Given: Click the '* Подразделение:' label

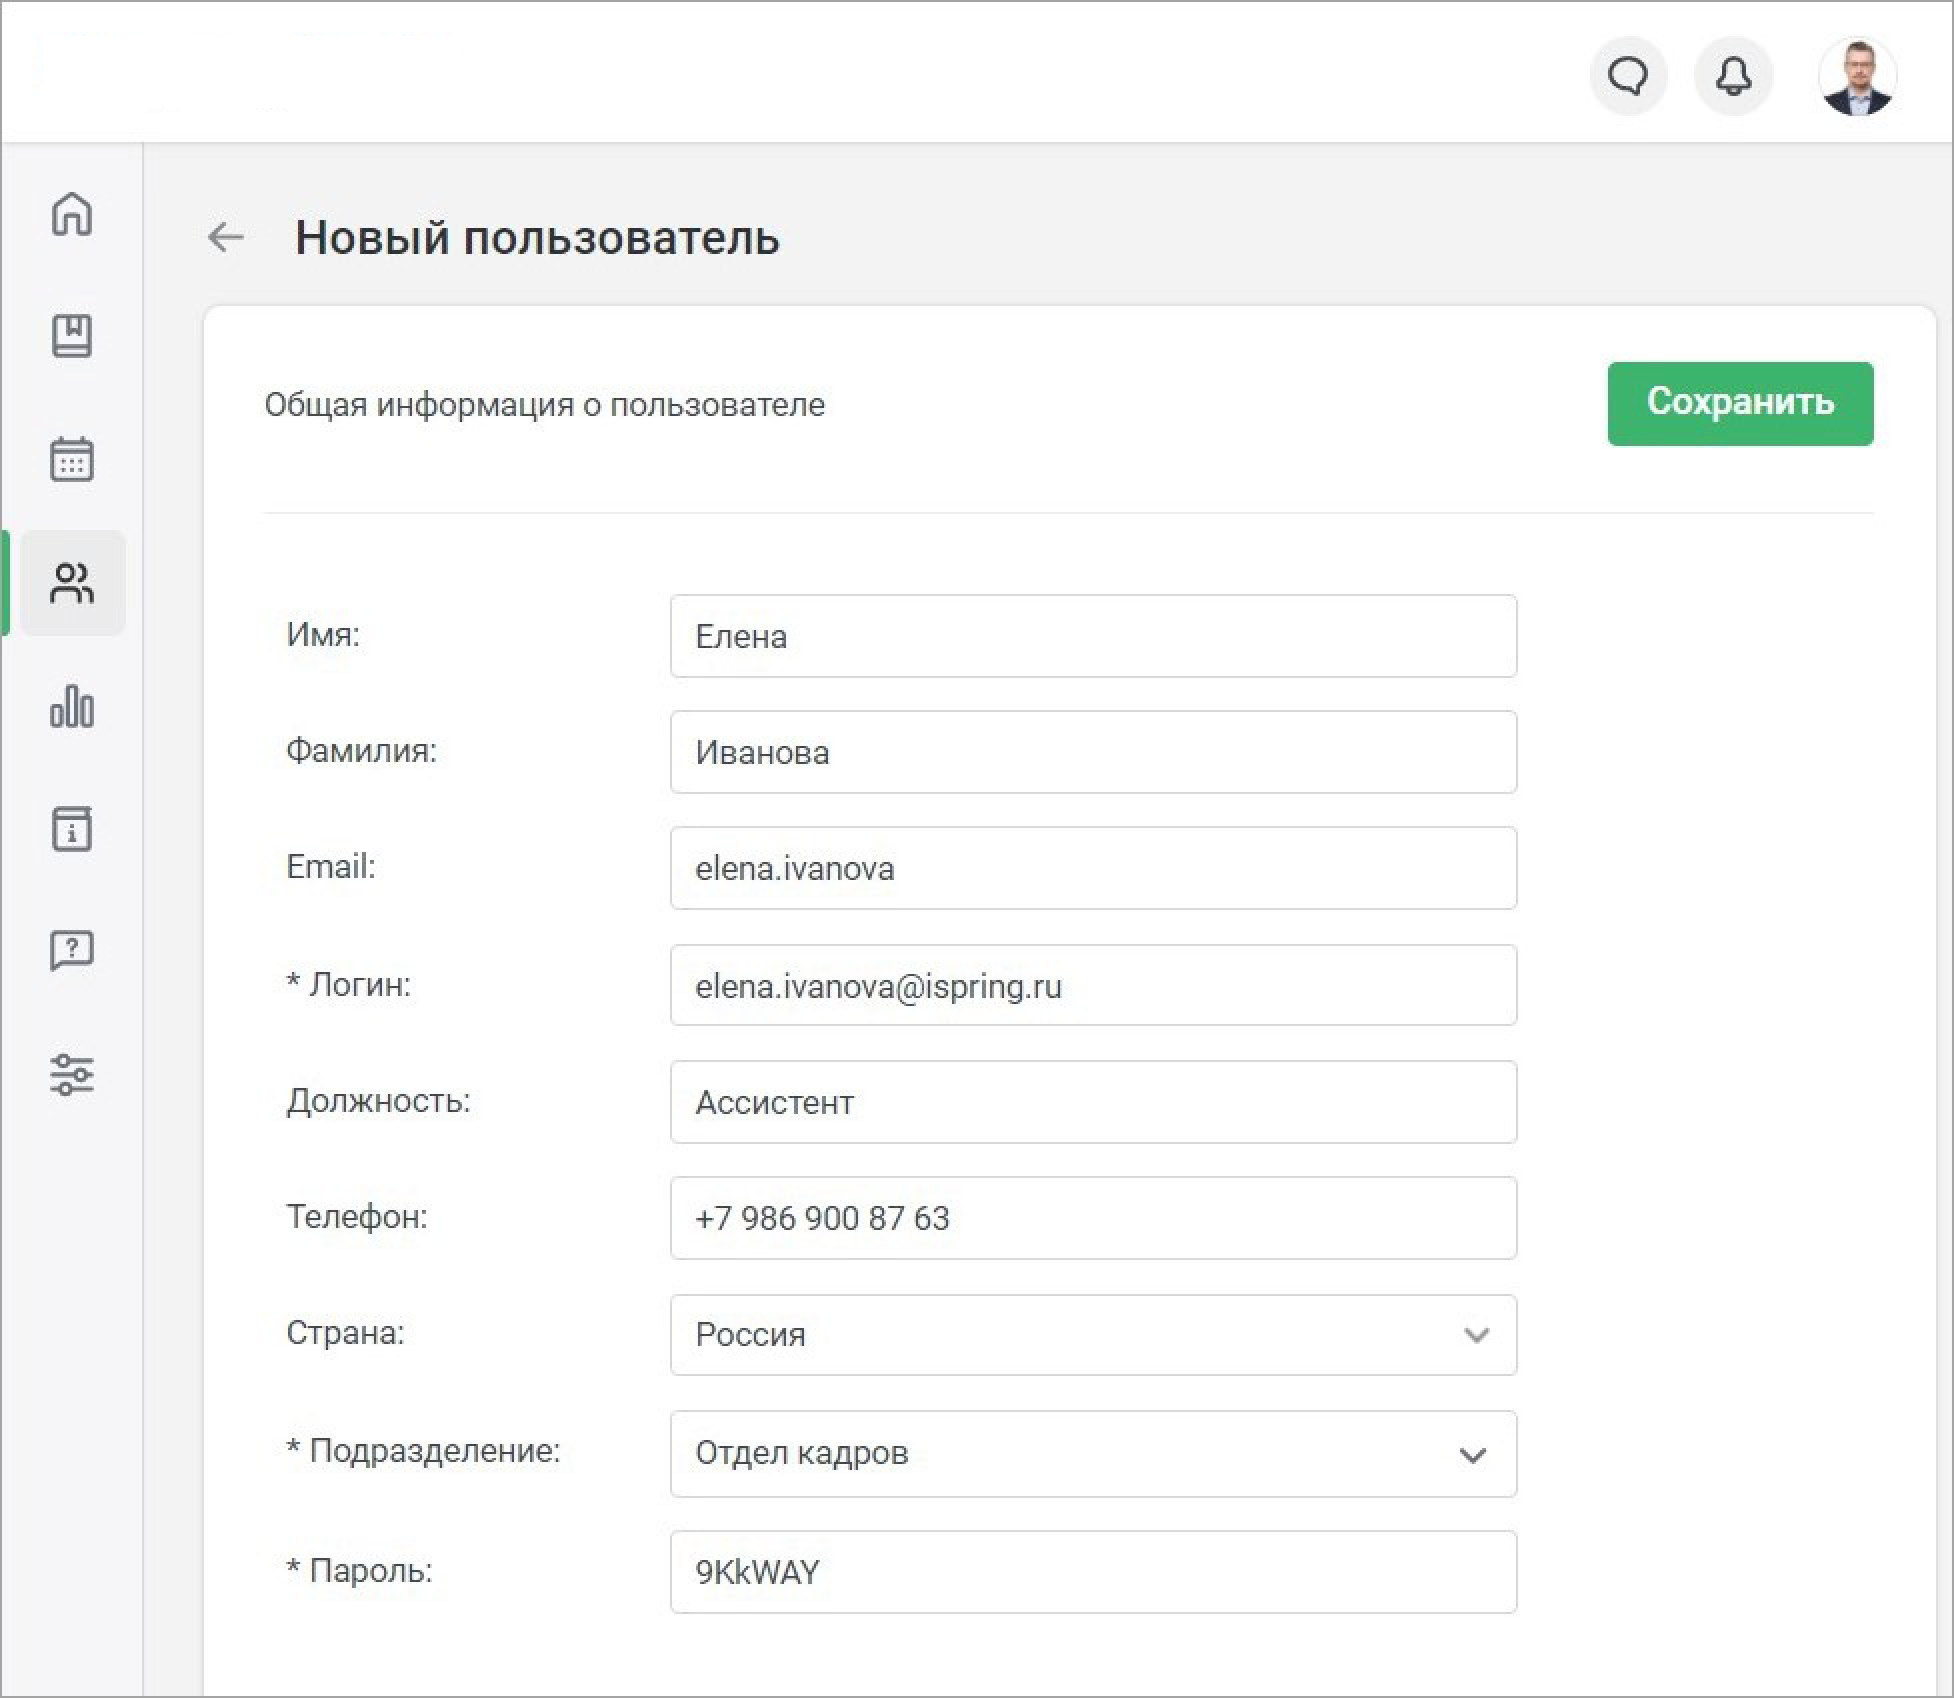Looking at the screenshot, I should [x=423, y=1451].
